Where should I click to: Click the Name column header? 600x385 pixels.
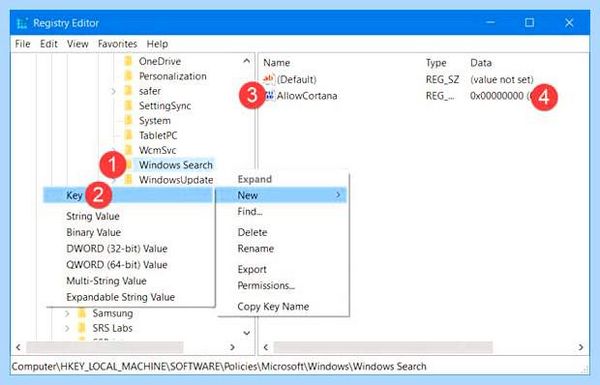click(x=276, y=63)
